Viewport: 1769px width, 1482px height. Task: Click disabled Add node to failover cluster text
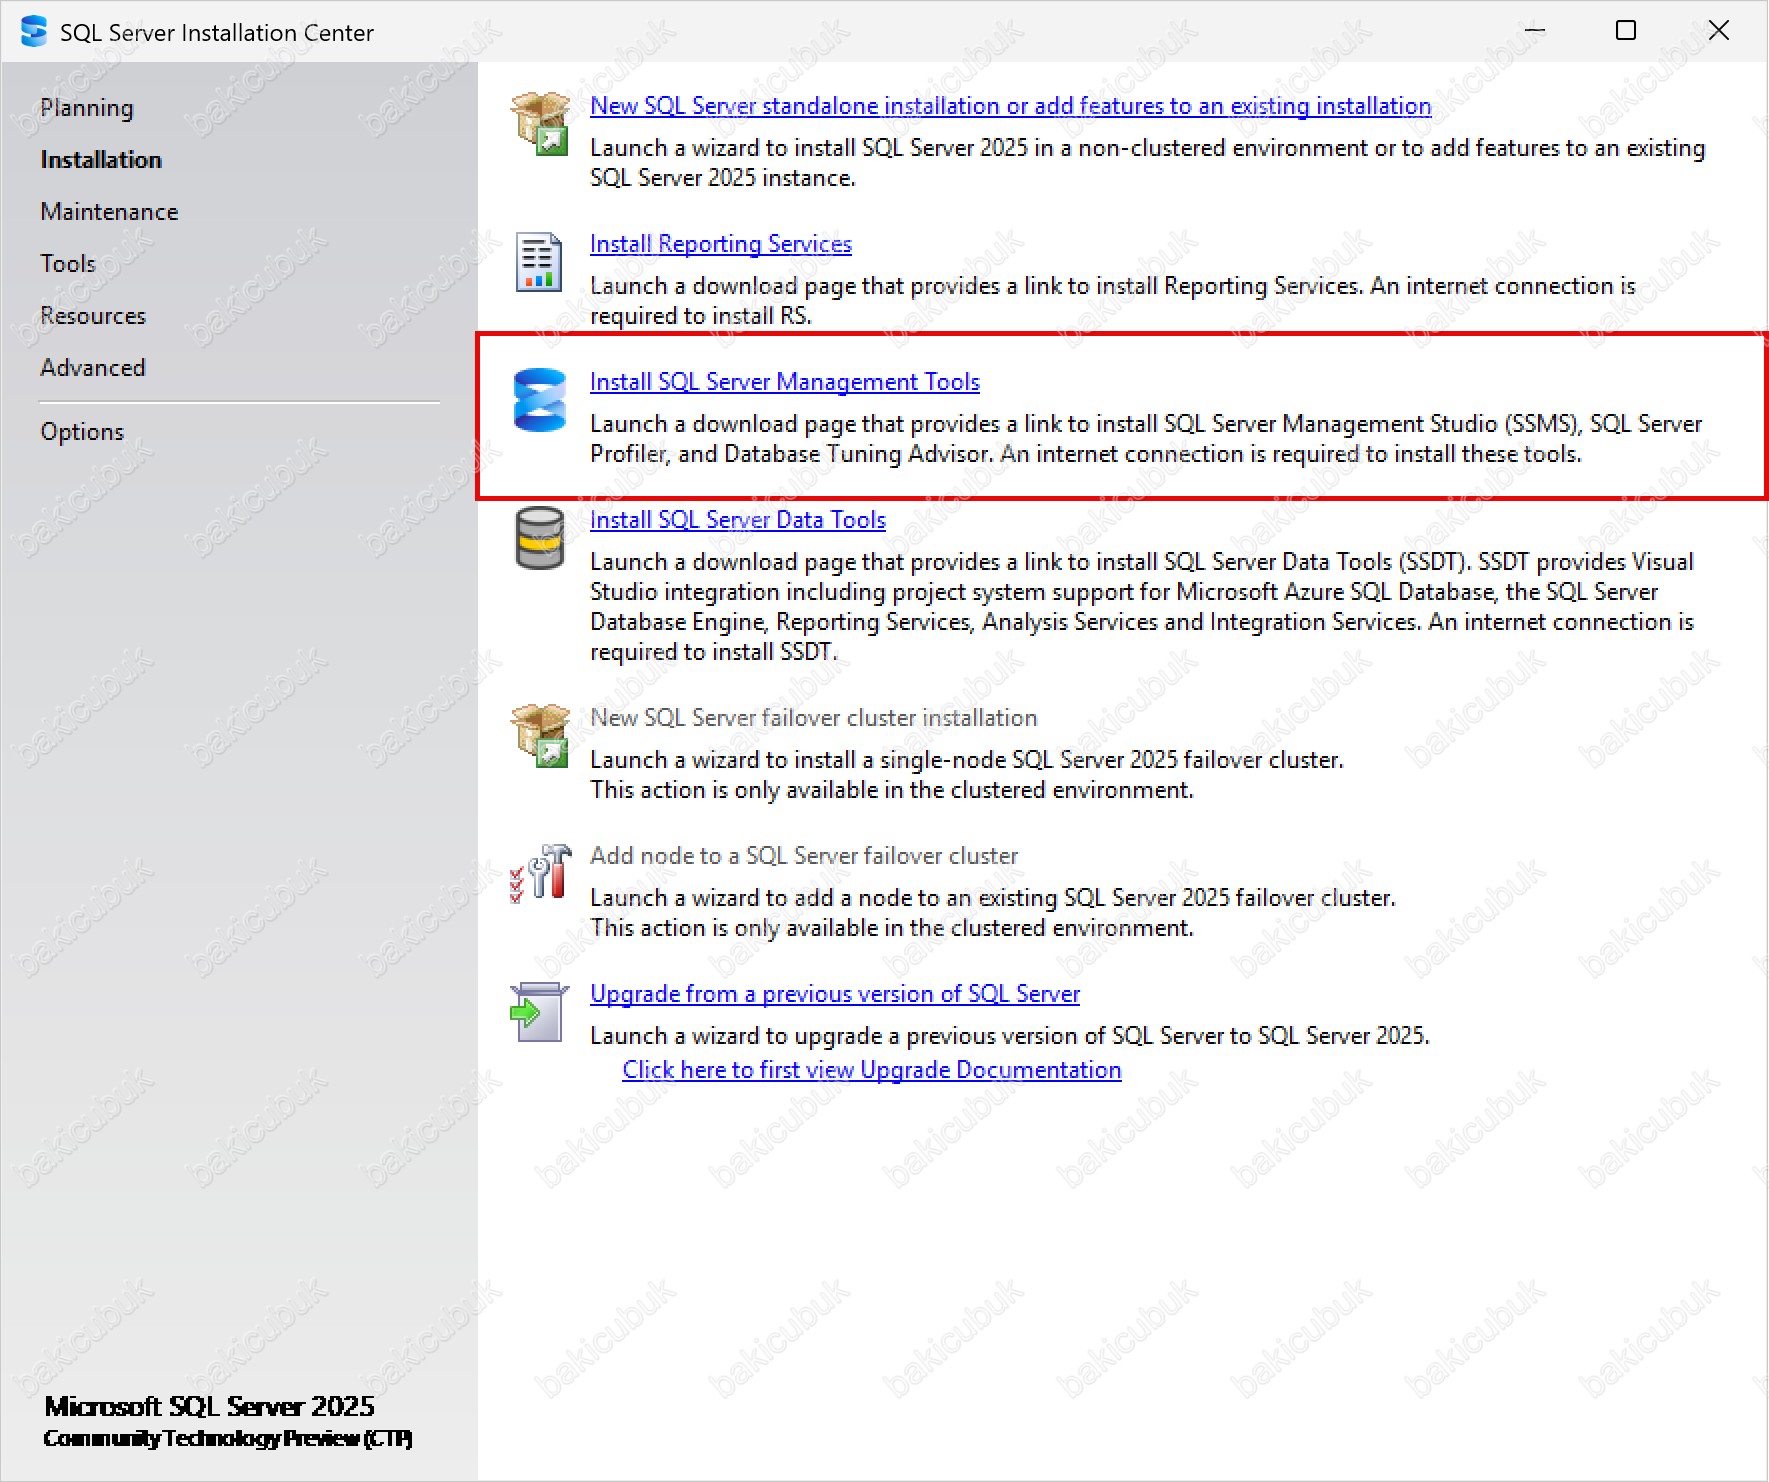804,856
